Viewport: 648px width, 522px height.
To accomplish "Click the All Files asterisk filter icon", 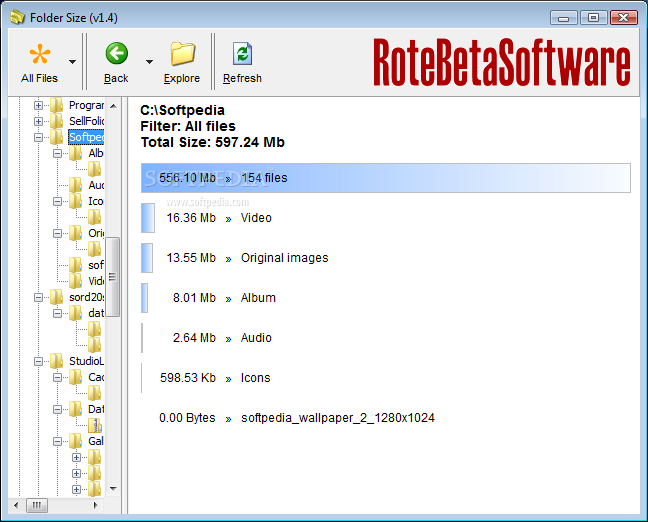I will (x=40, y=54).
